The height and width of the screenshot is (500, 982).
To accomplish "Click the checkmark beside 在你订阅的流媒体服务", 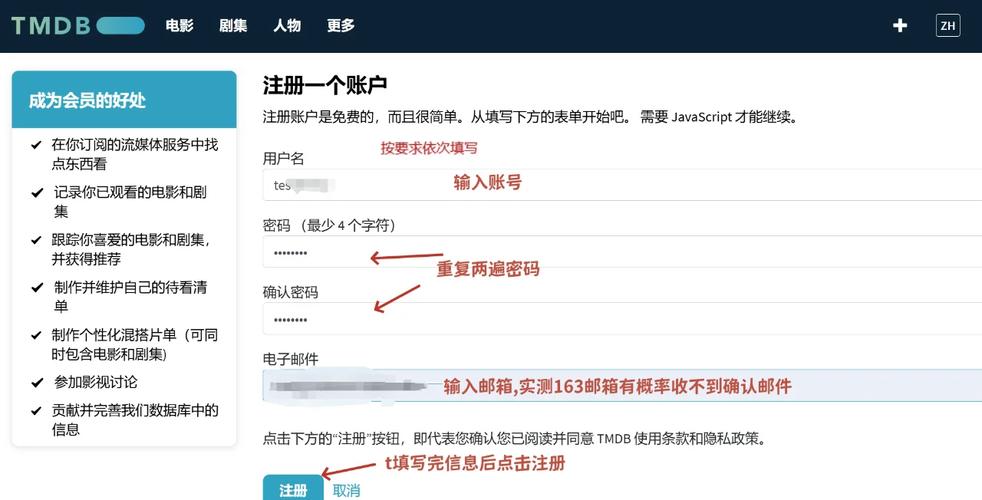I will tap(36, 145).
